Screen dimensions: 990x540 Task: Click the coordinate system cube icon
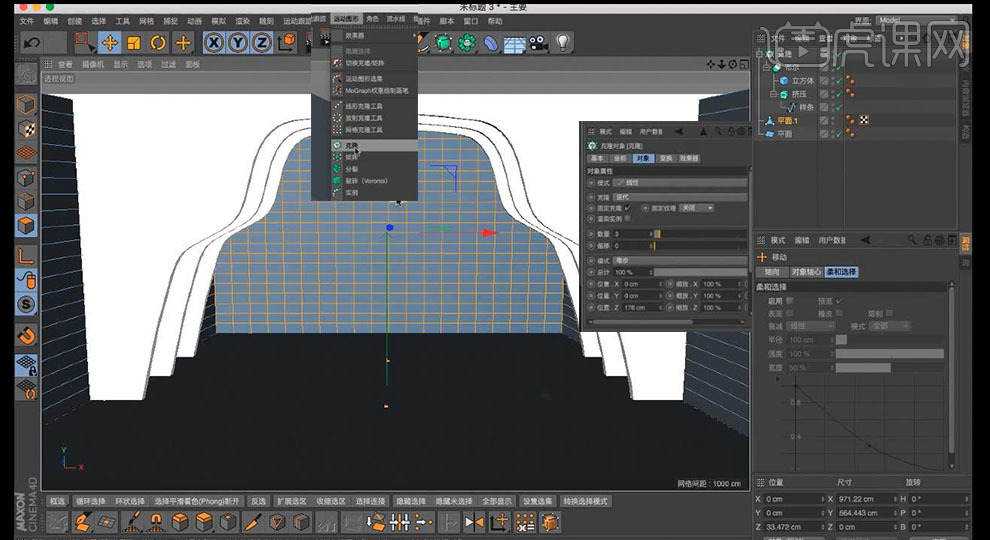[287, 42]
